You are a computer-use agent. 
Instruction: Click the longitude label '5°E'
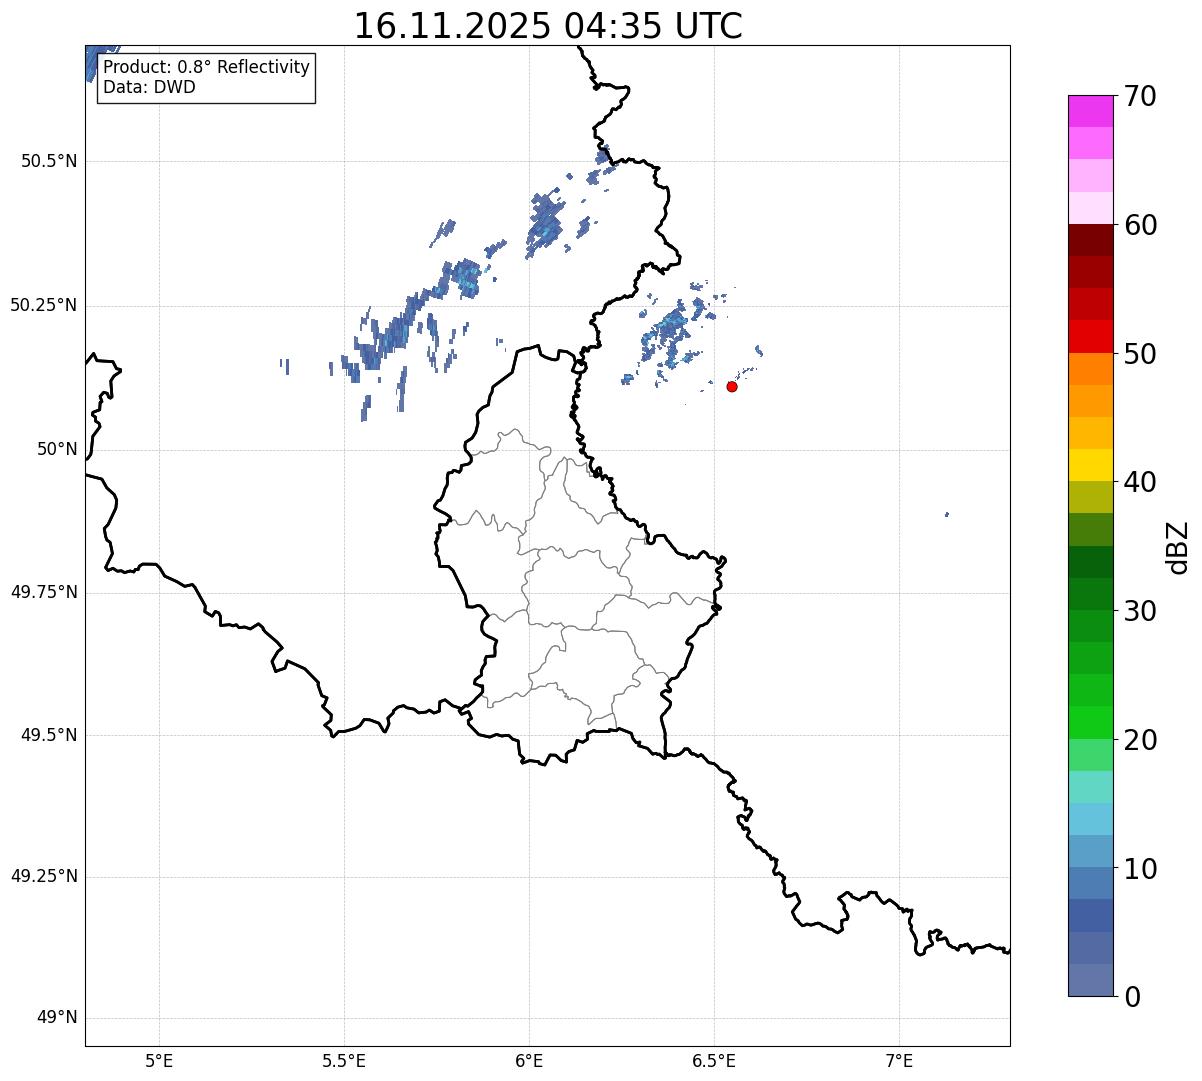(159, 1062)
